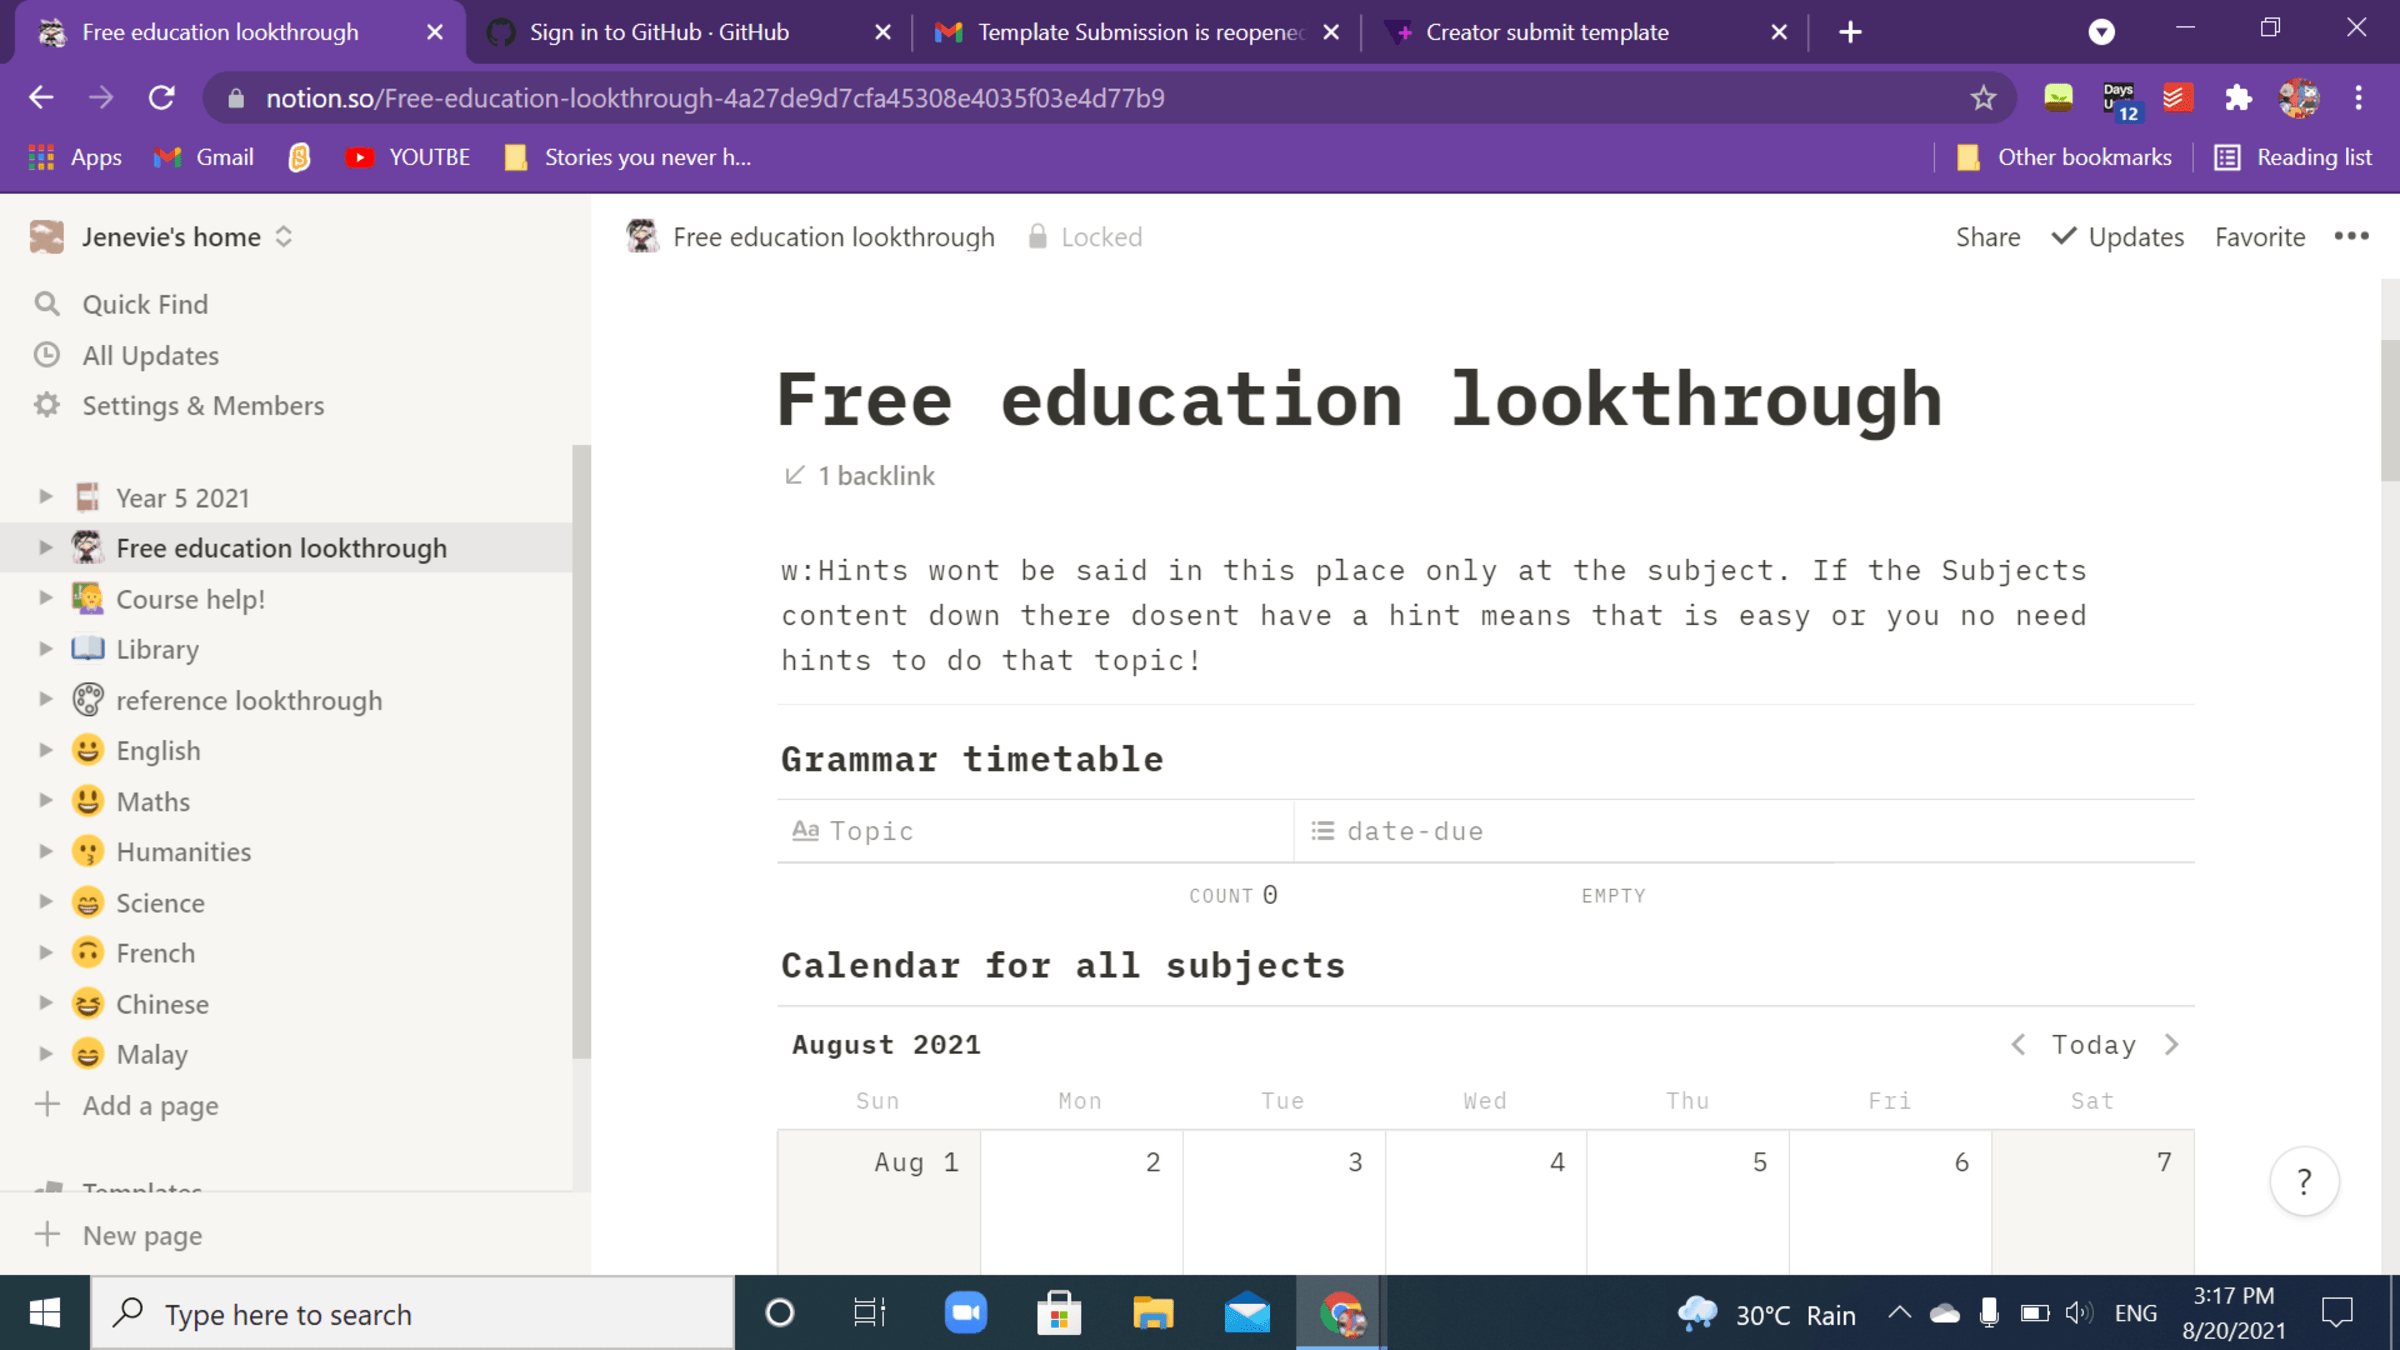
Task: Expand the Year 5 2021 page
Action: point(44,496)
